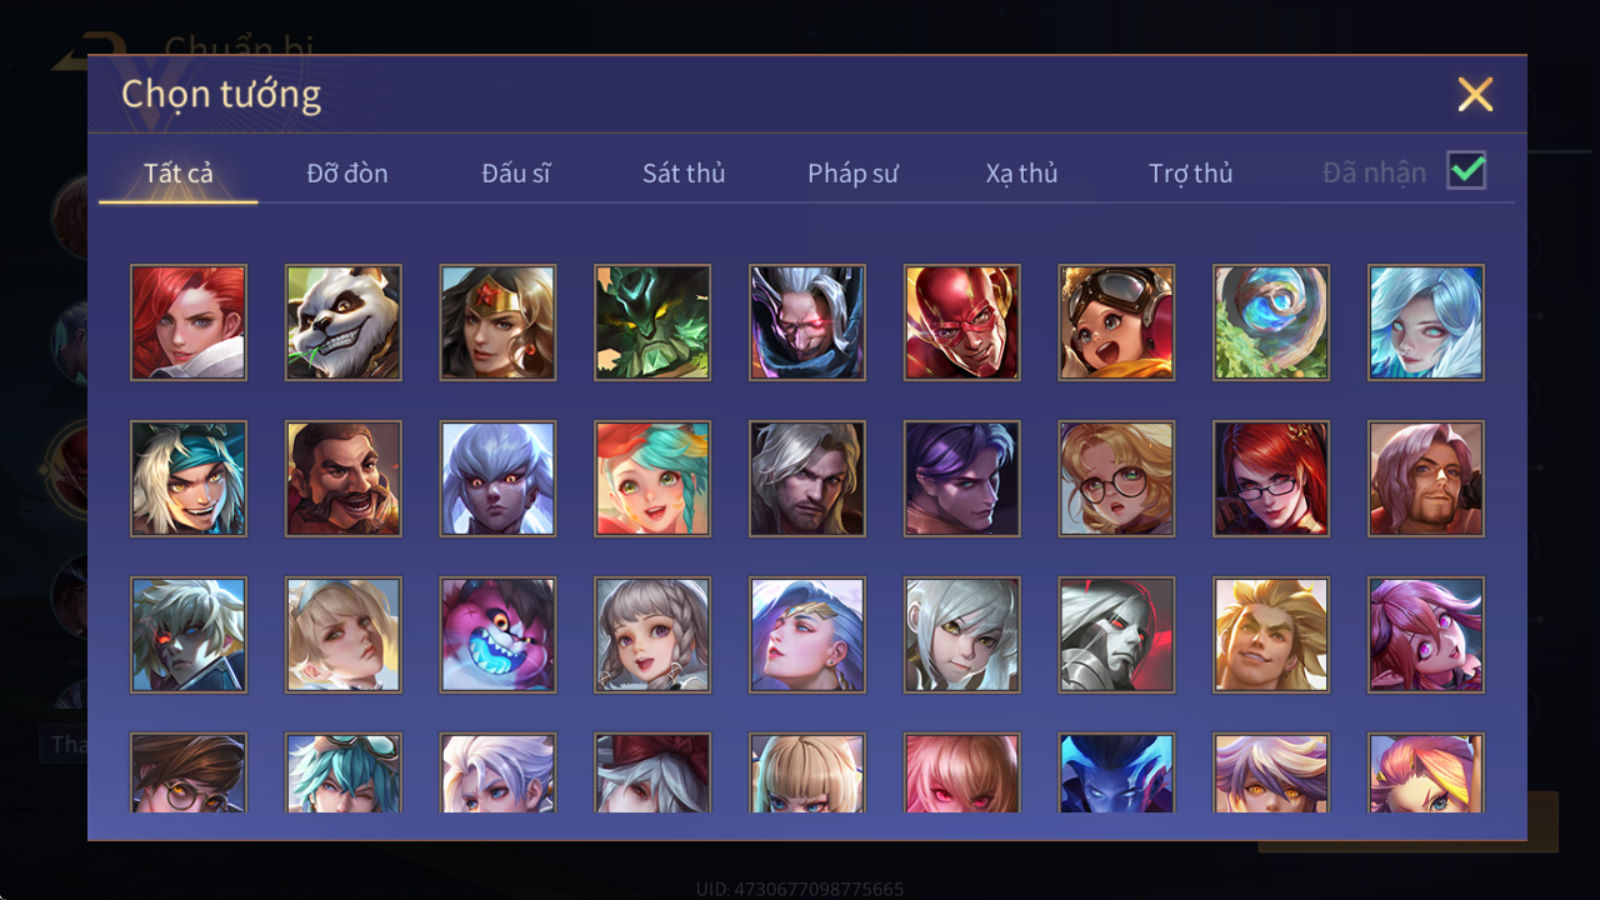1600x900 pixels.
Task: Select the silver armored knight hero
Action: point(1116,634)
